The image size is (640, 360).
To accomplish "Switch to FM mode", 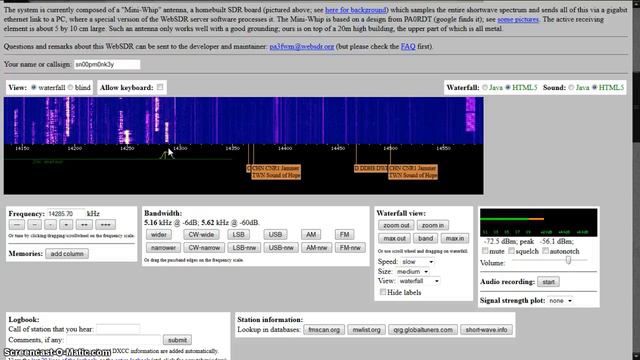I will 344,234.
